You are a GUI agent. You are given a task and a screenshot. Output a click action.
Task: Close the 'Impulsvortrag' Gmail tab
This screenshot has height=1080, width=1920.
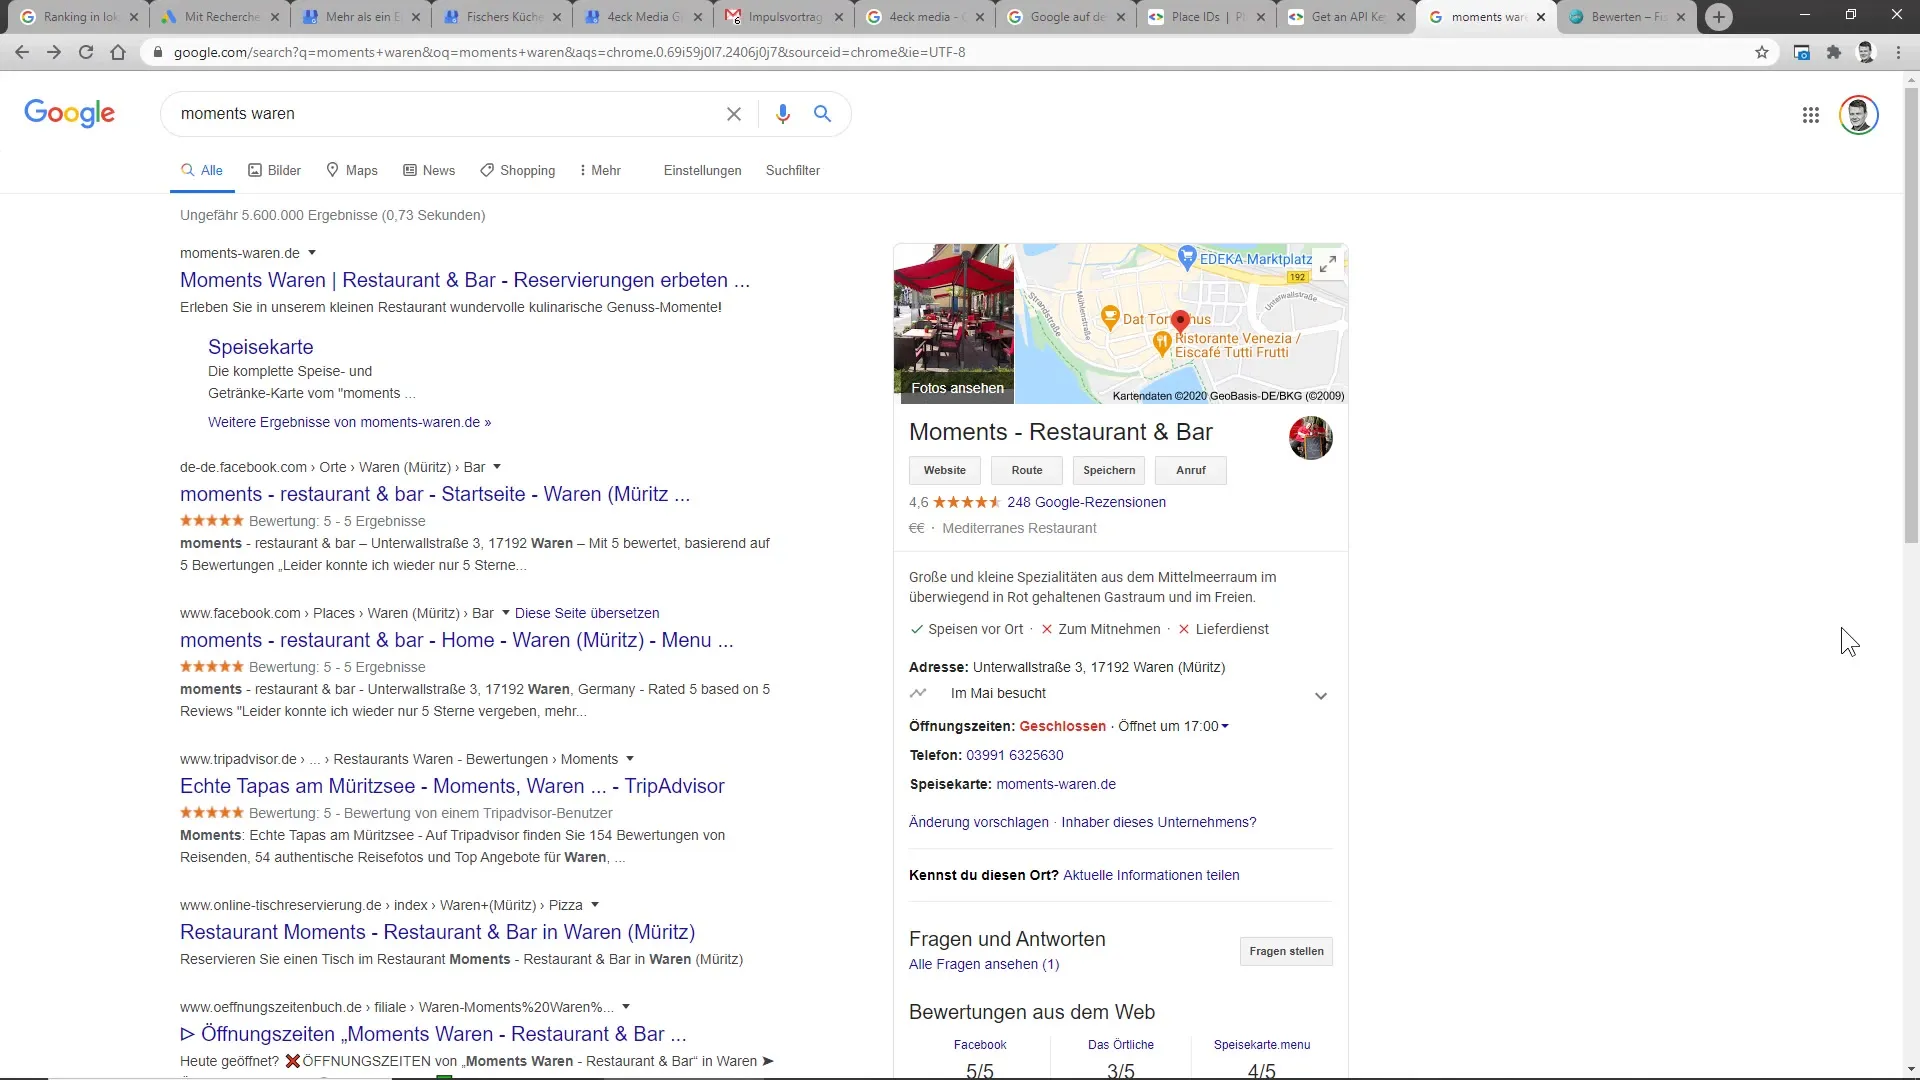[838, 17]
